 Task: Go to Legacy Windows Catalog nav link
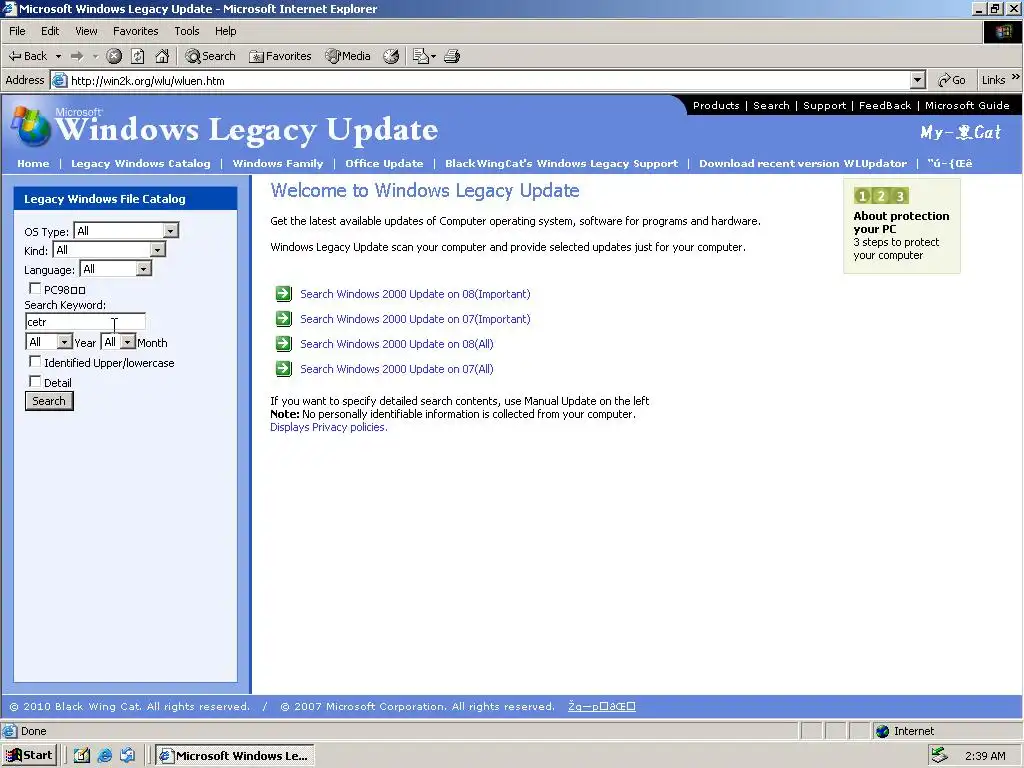[x=140, y=163]
